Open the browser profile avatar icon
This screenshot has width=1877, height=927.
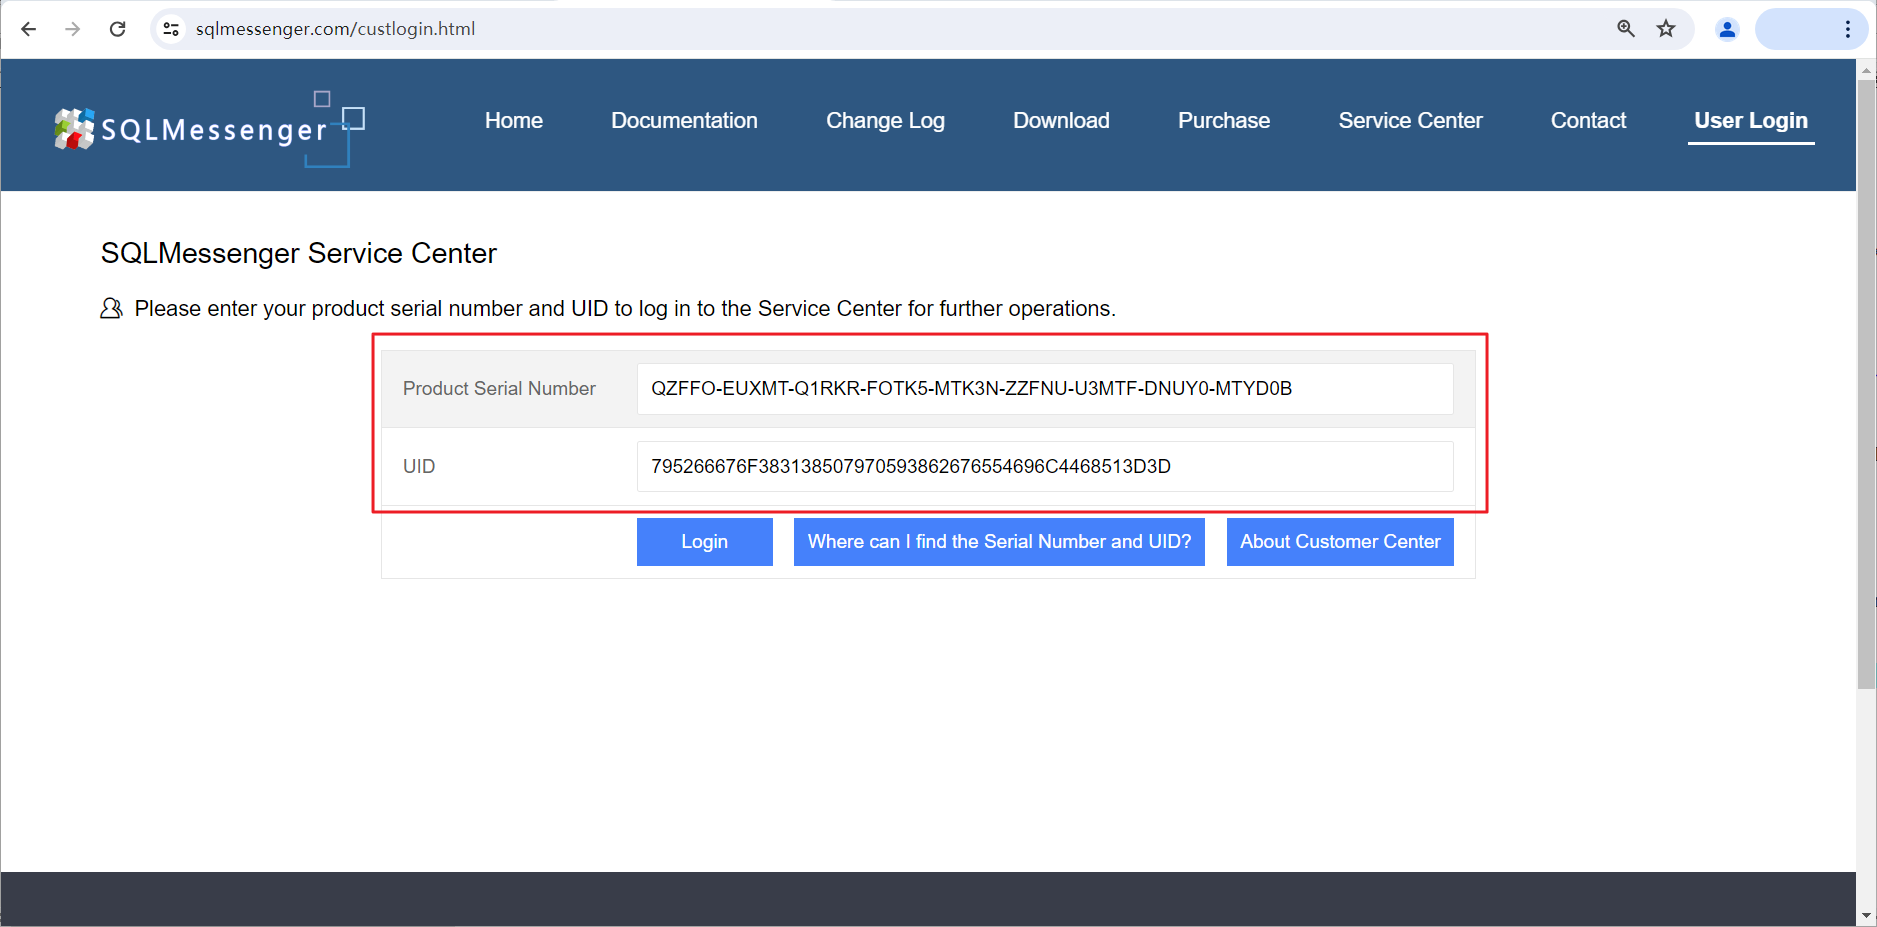(x=1727, y=29)
